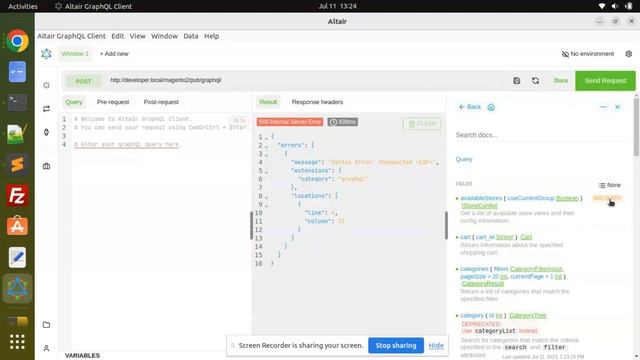The height and width of the screenshot is (360, 640).
Task: Open the account user icon
Action: point(47,348)
